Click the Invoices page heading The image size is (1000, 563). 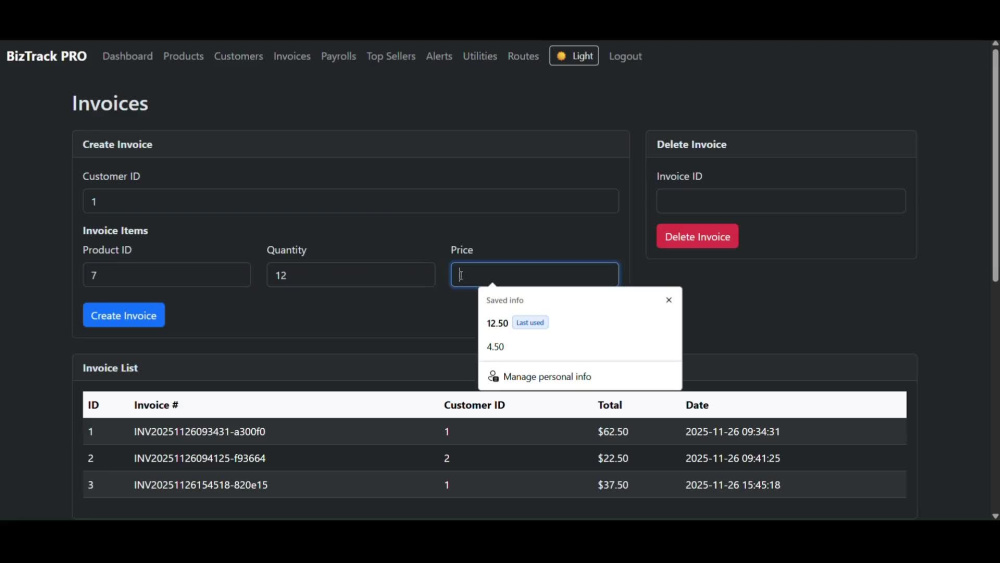110,103
